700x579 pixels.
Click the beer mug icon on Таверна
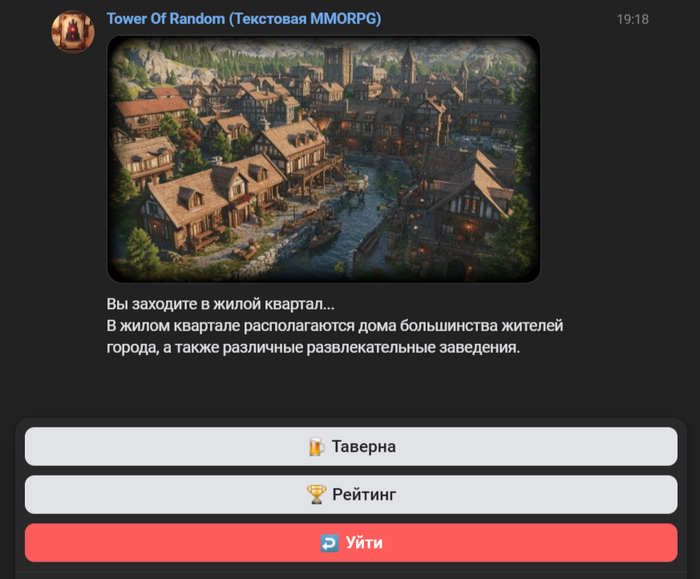[317, 446]
